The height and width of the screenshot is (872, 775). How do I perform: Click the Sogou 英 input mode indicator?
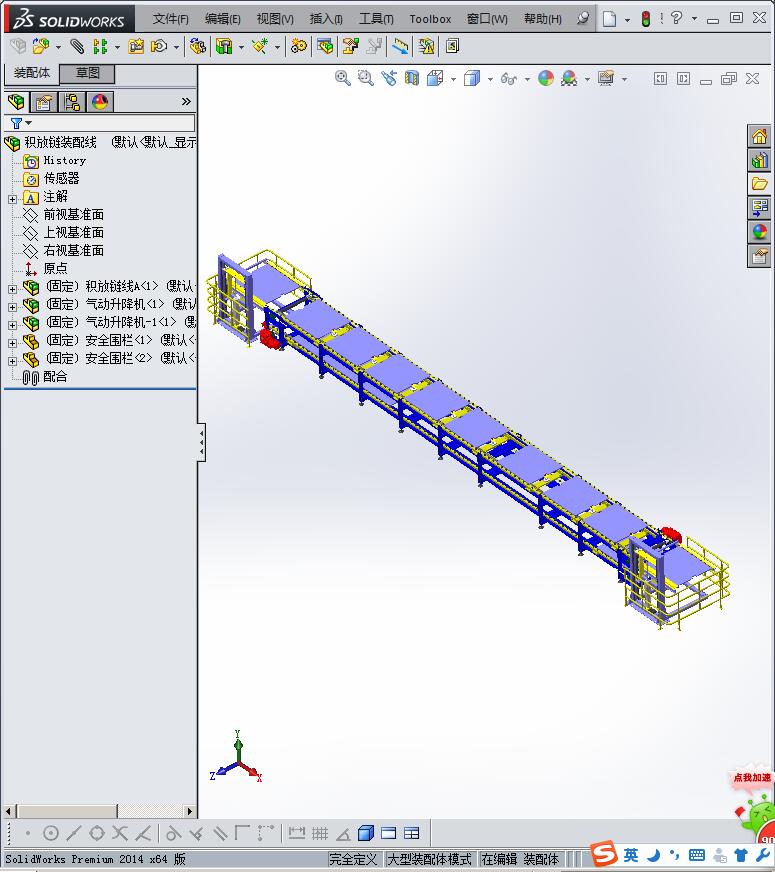click(630, 855)
